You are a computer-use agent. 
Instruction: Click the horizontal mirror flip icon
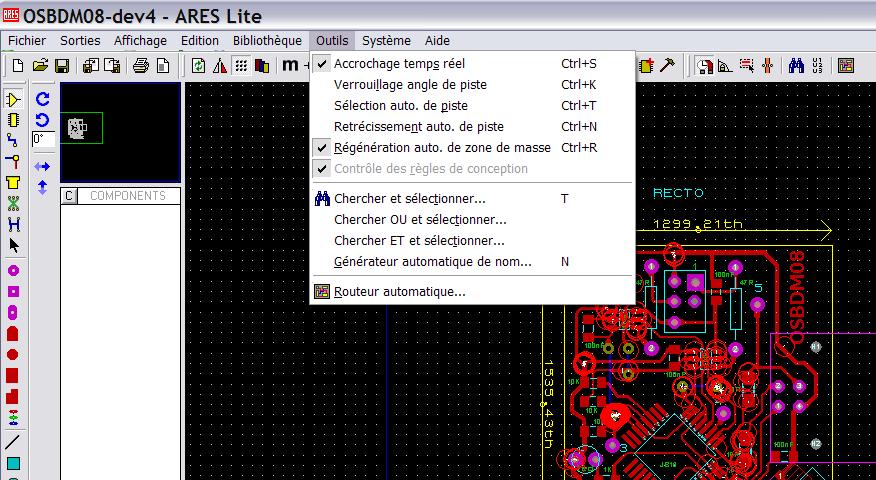point(43,166)
